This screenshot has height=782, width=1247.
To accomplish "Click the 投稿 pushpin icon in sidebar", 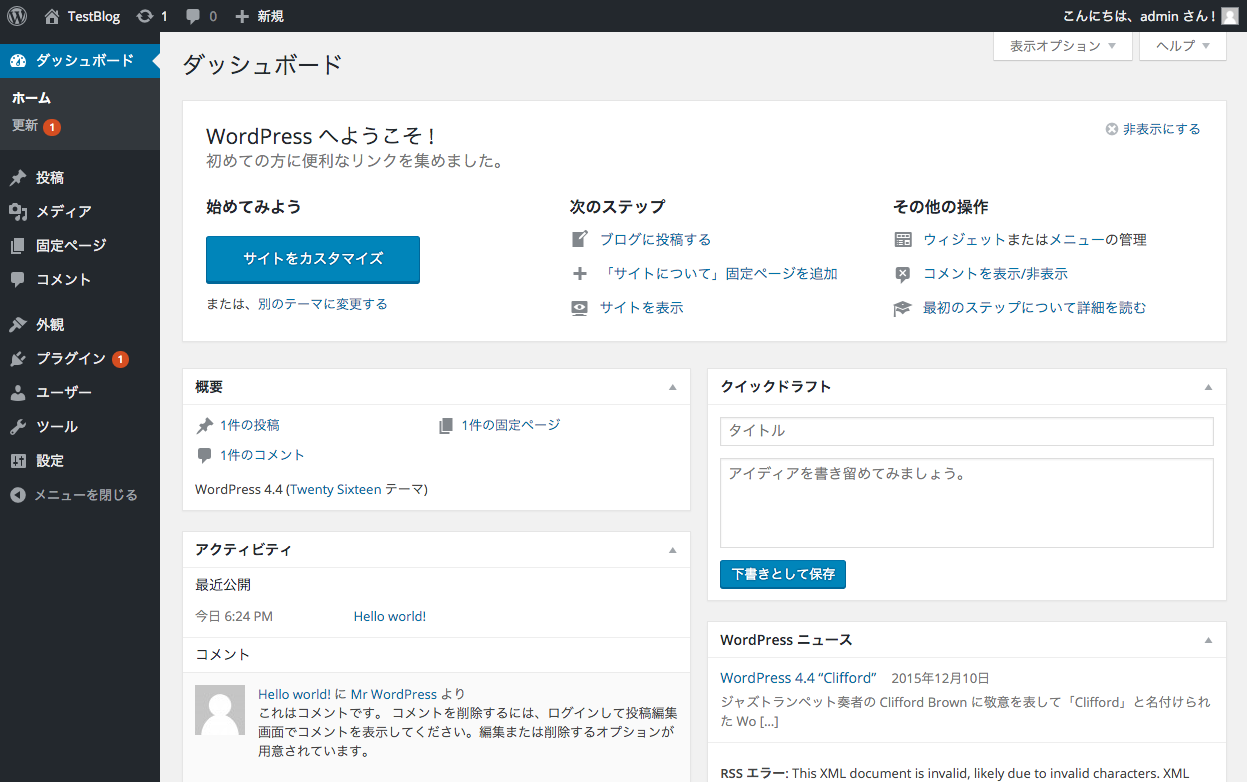I will (18, 178).
